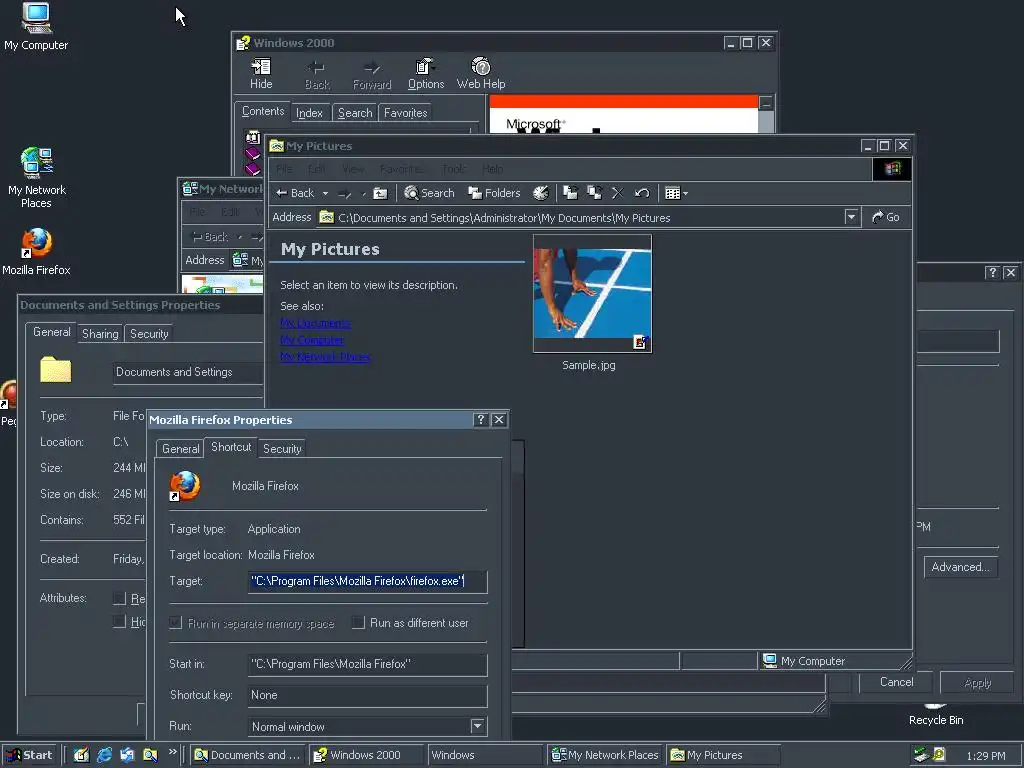
Task: Launch Internet Explorer from quick launch
Action: pyautogui.click(x=104, y=755)
